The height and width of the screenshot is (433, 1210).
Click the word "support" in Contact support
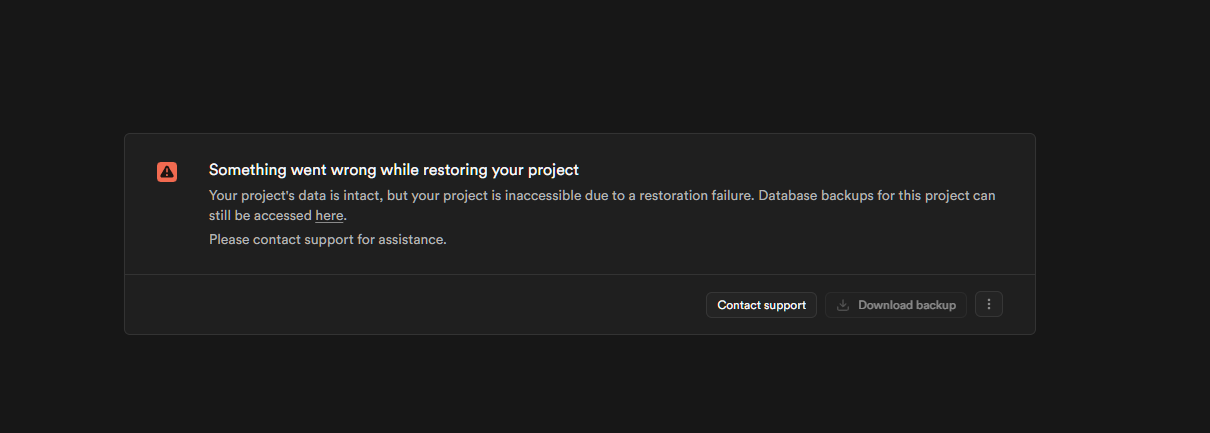coord(785,305)
